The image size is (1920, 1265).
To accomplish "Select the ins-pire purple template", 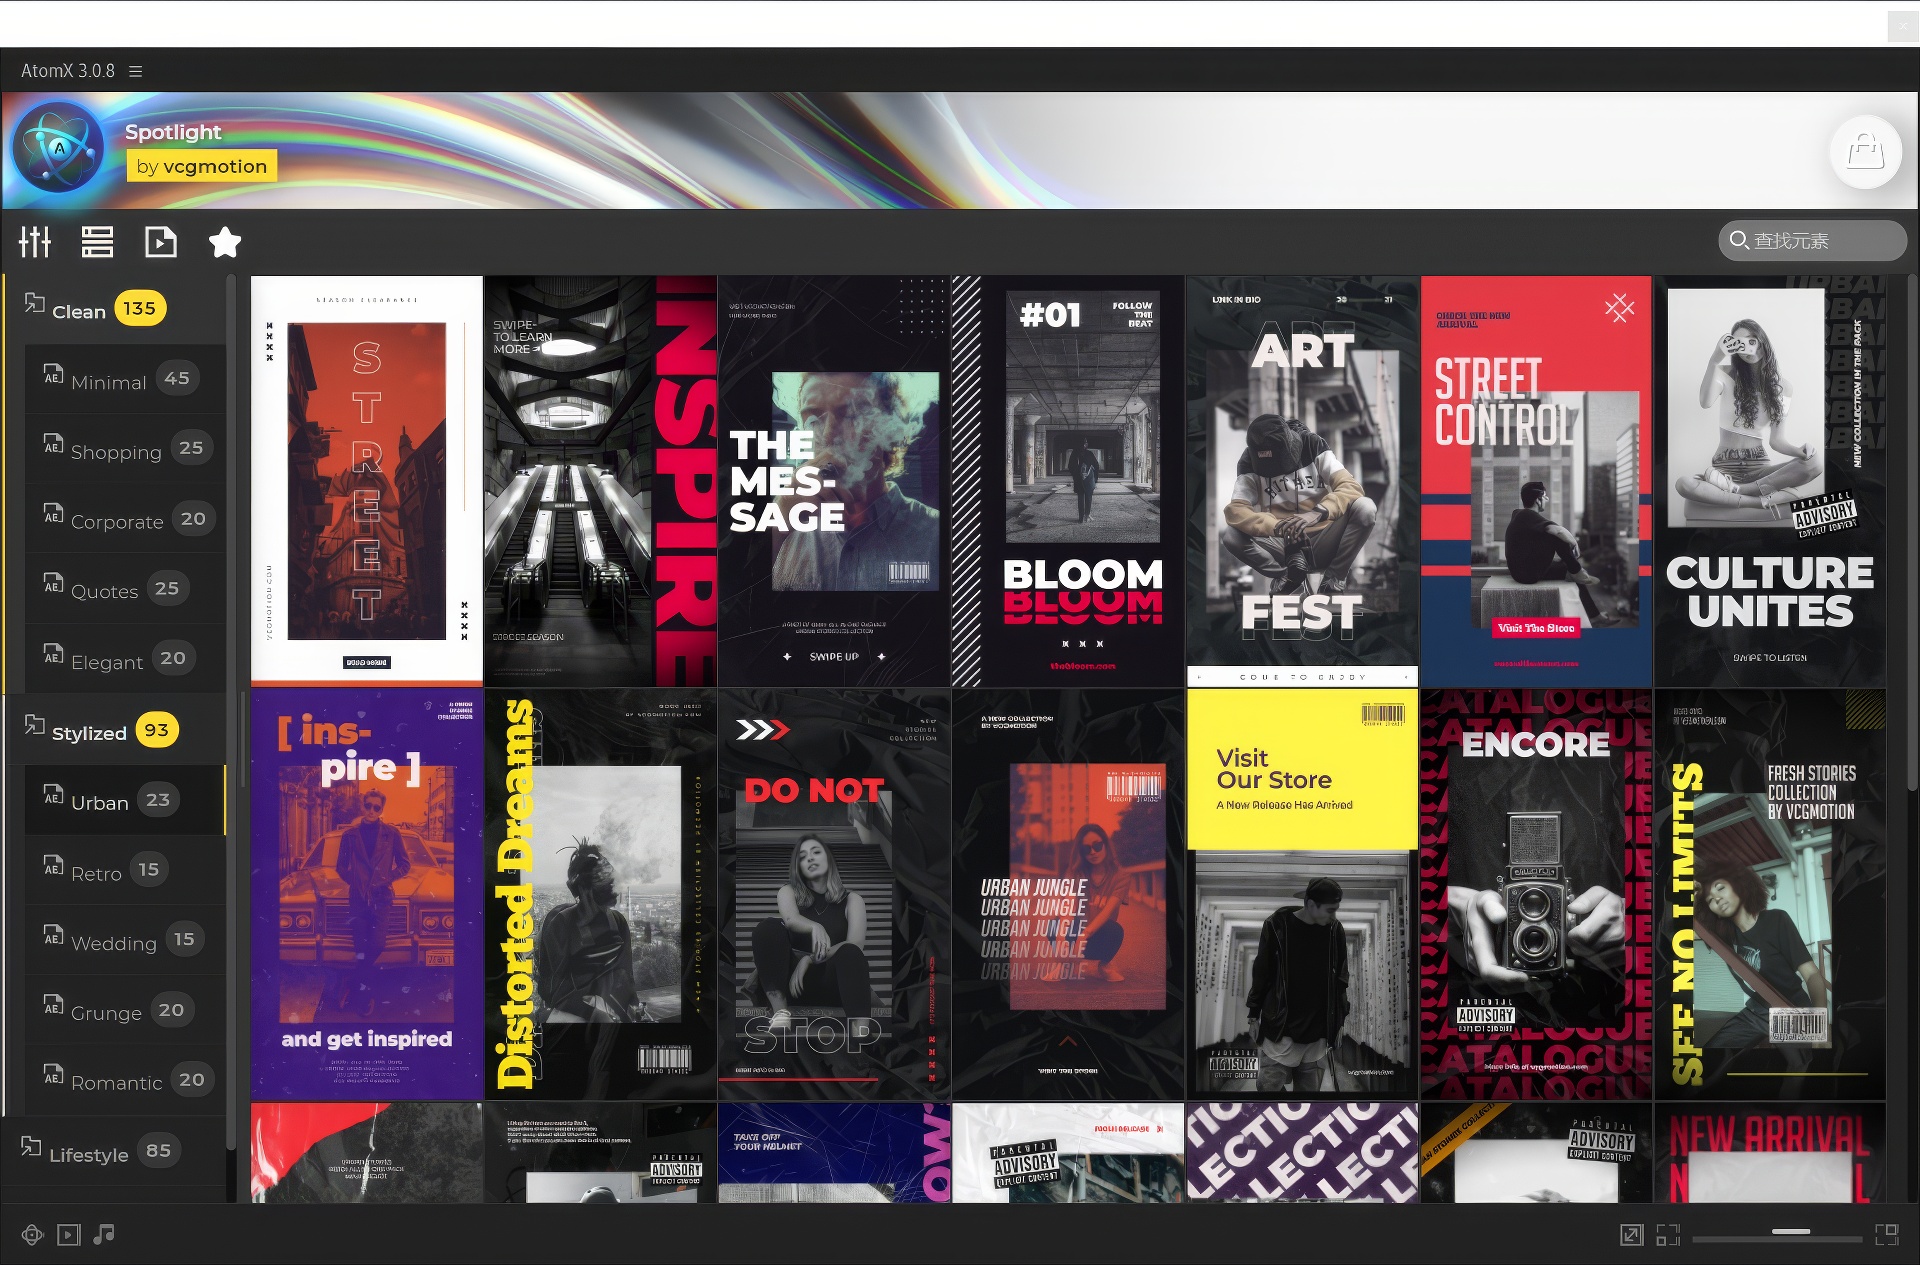I will coord(367,895).
